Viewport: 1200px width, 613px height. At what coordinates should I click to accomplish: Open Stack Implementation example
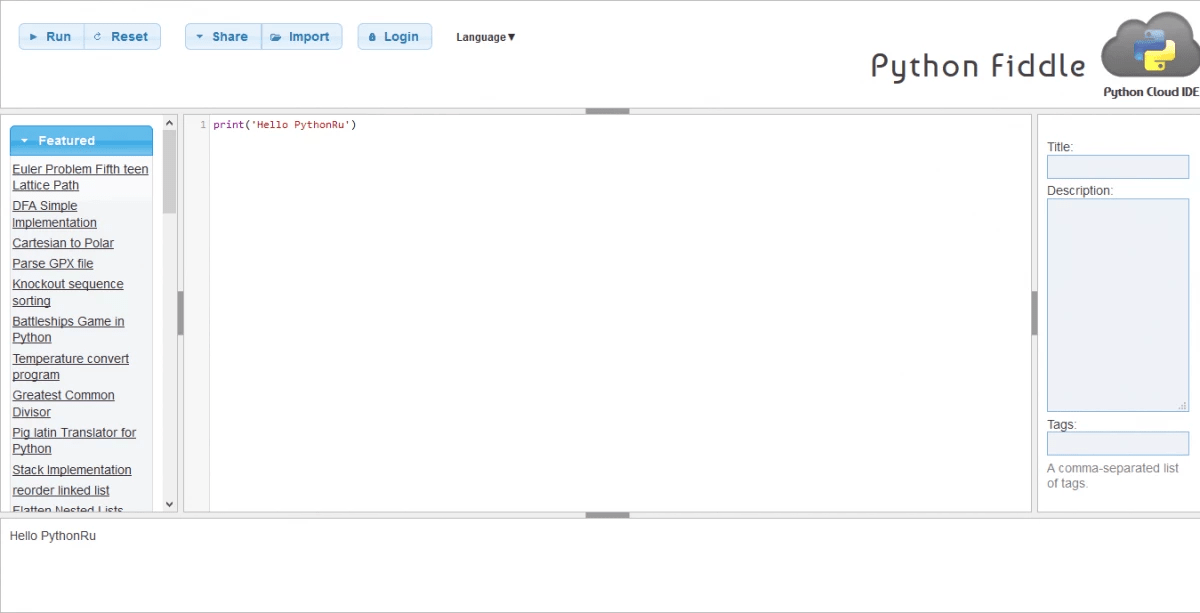click(x=72, y=470)
